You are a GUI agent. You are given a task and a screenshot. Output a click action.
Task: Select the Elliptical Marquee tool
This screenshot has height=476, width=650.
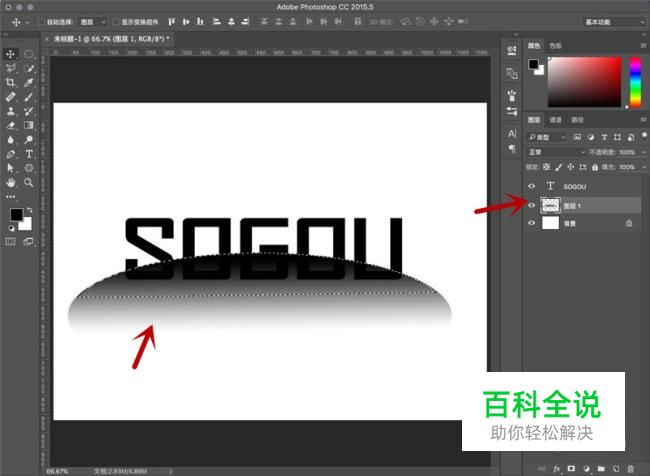(x=29, y=54)
